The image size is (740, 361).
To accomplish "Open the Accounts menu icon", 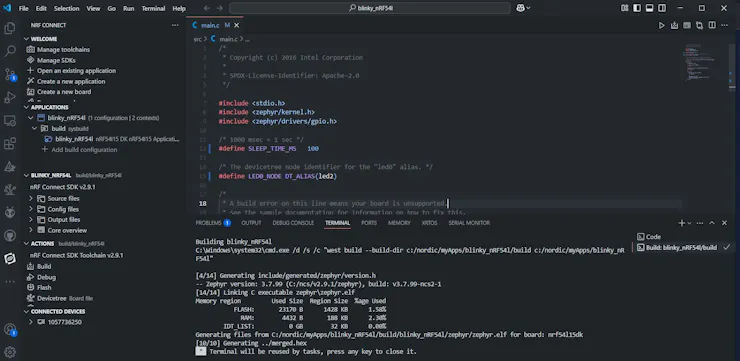I will click(9, 329).
